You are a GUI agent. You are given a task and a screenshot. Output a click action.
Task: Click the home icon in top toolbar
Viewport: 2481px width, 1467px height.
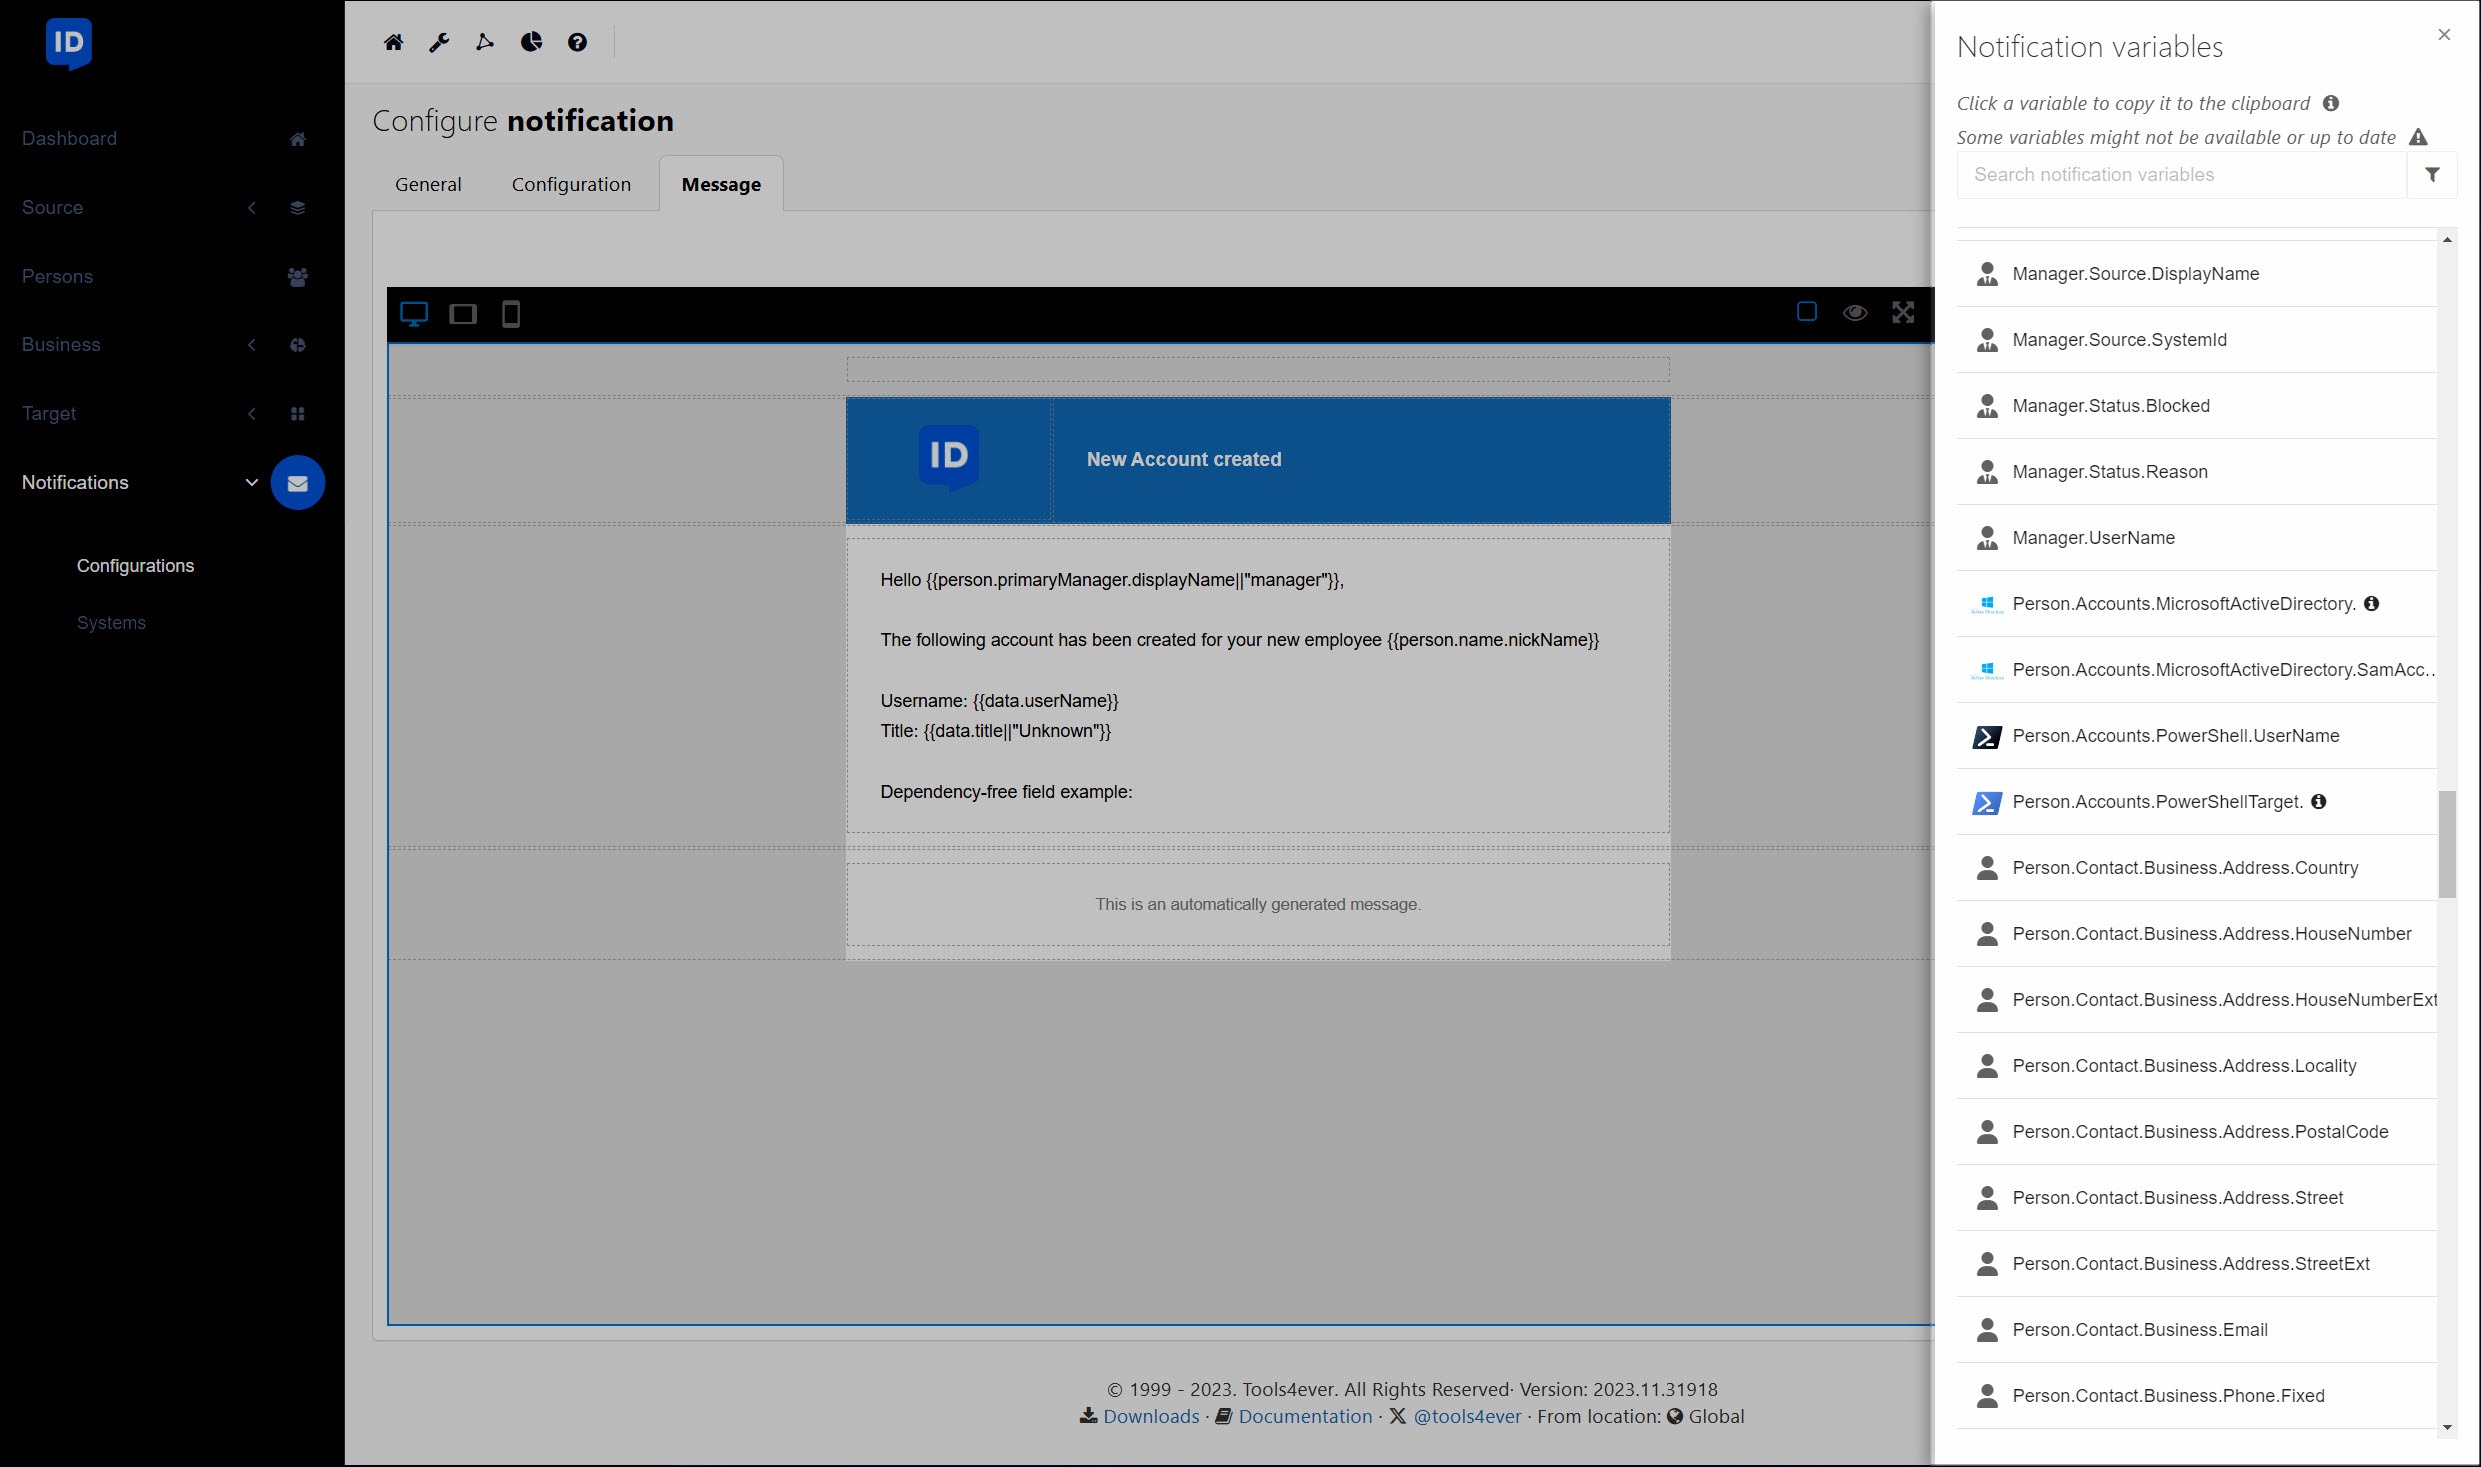[393, 42]
